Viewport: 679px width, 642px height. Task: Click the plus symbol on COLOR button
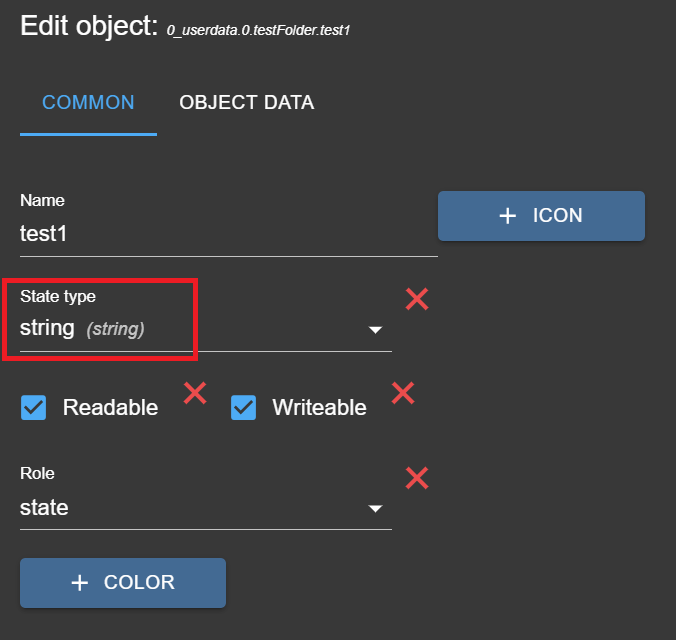coord(80,583)
